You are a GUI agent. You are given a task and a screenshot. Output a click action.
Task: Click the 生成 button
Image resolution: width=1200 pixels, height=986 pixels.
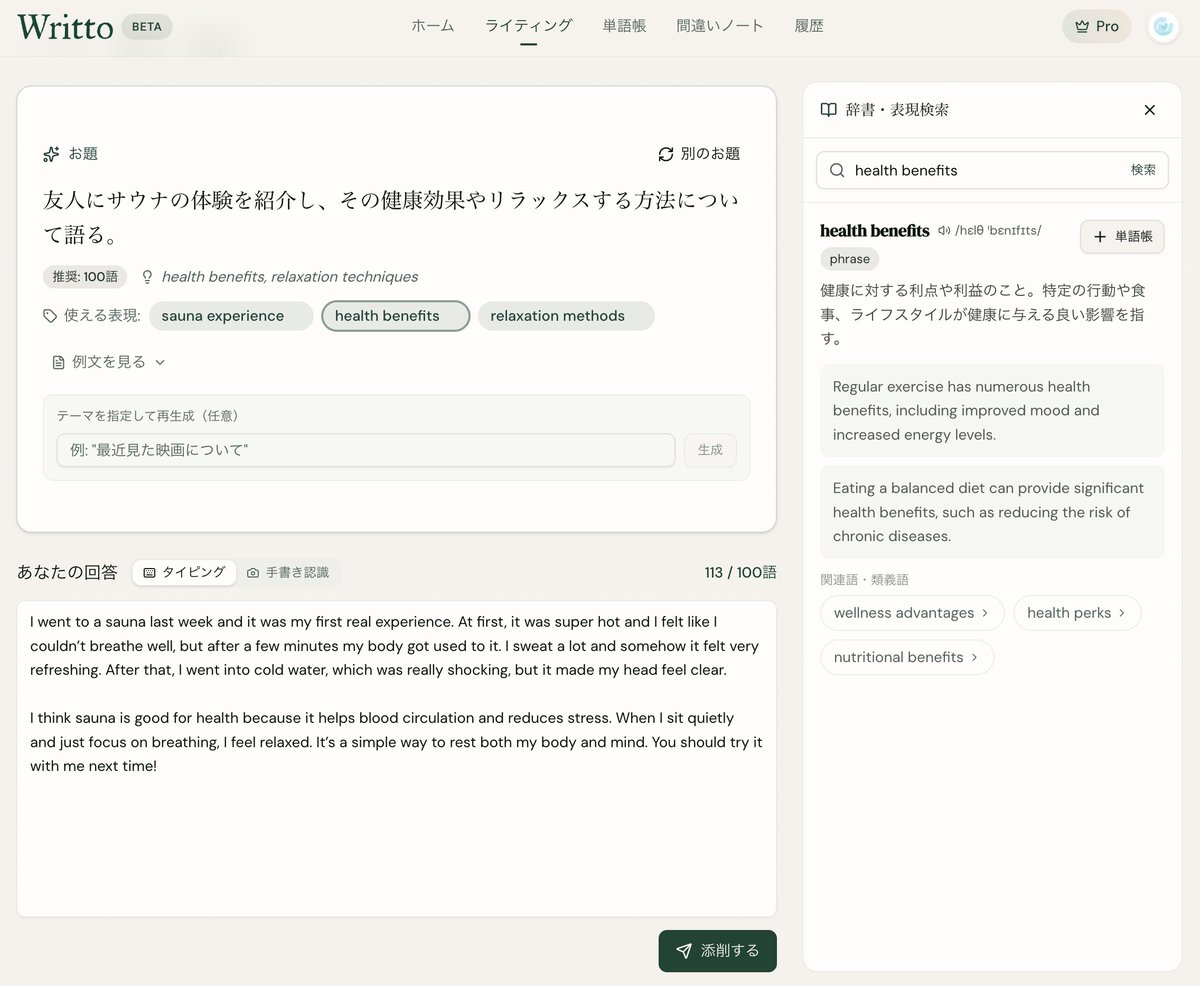point(710,450)
